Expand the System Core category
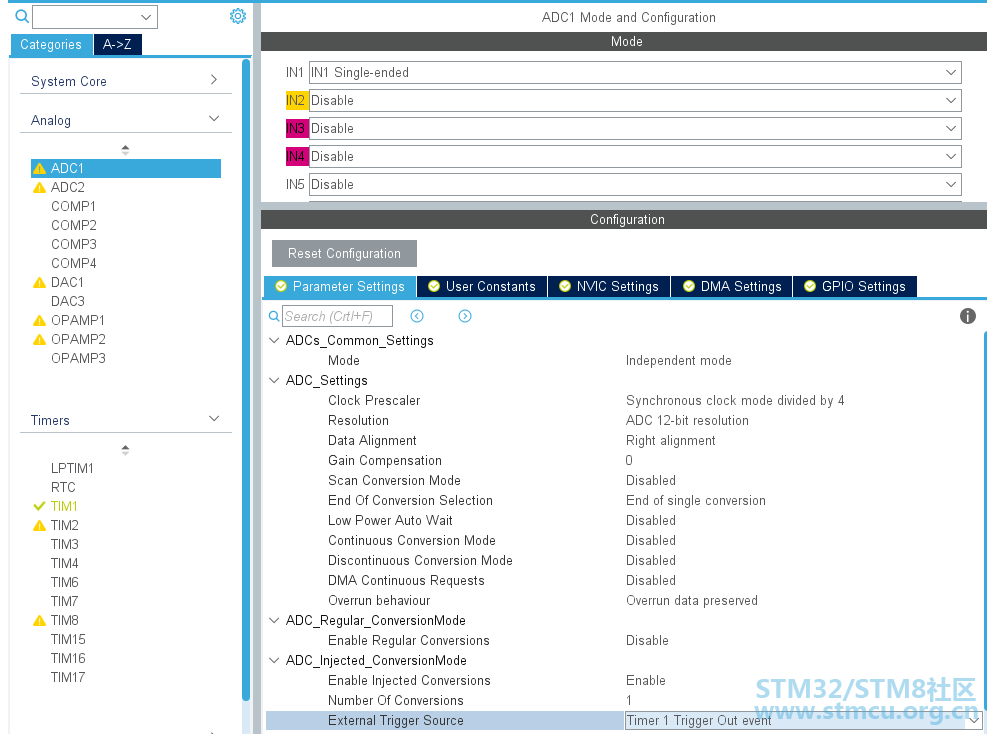987x734 pixels. click(214, 79)
